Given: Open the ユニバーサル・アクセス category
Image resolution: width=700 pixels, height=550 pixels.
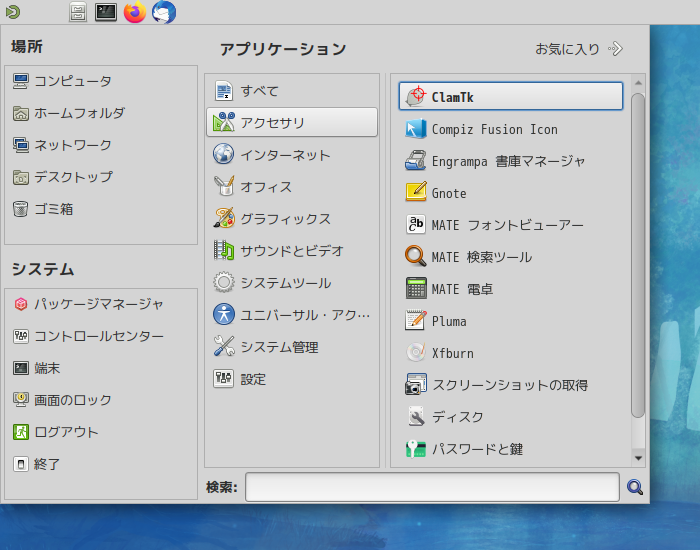Looking at the screenshot, I should [292, 315].
